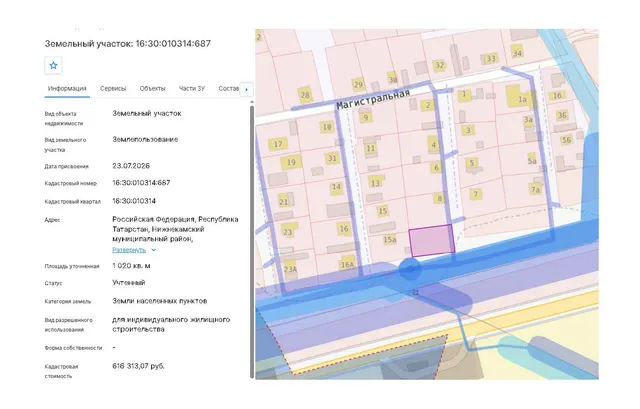The image size is (640, 409).
Task: Click Земли населенных пунктов category value
Action: 160,301
